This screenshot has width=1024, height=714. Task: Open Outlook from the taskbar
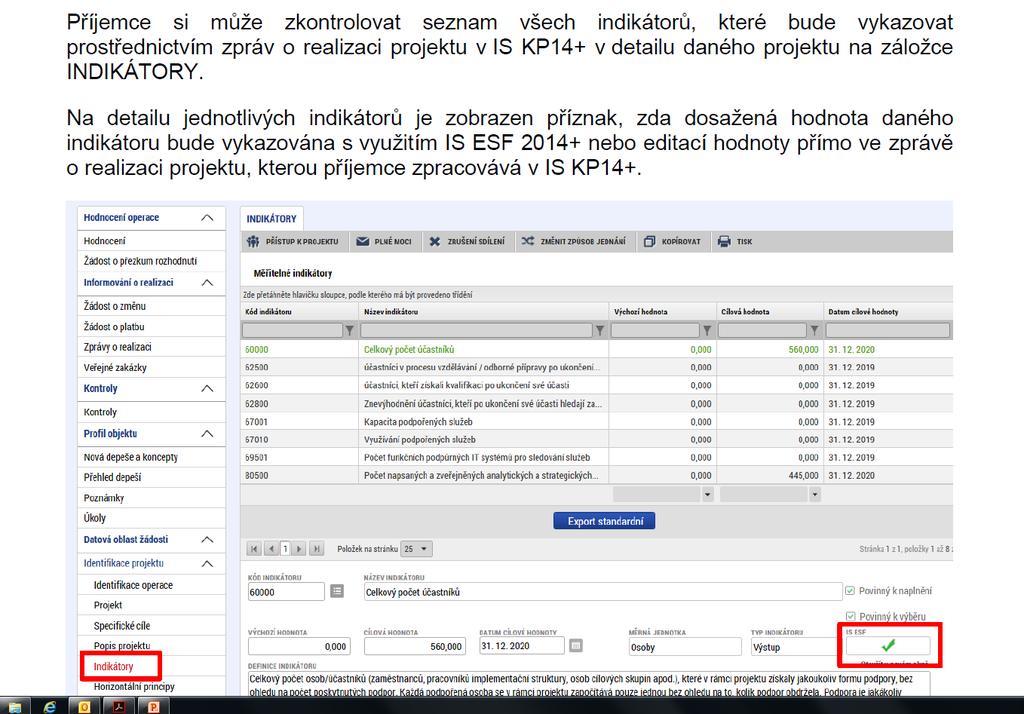coord(84,706)
